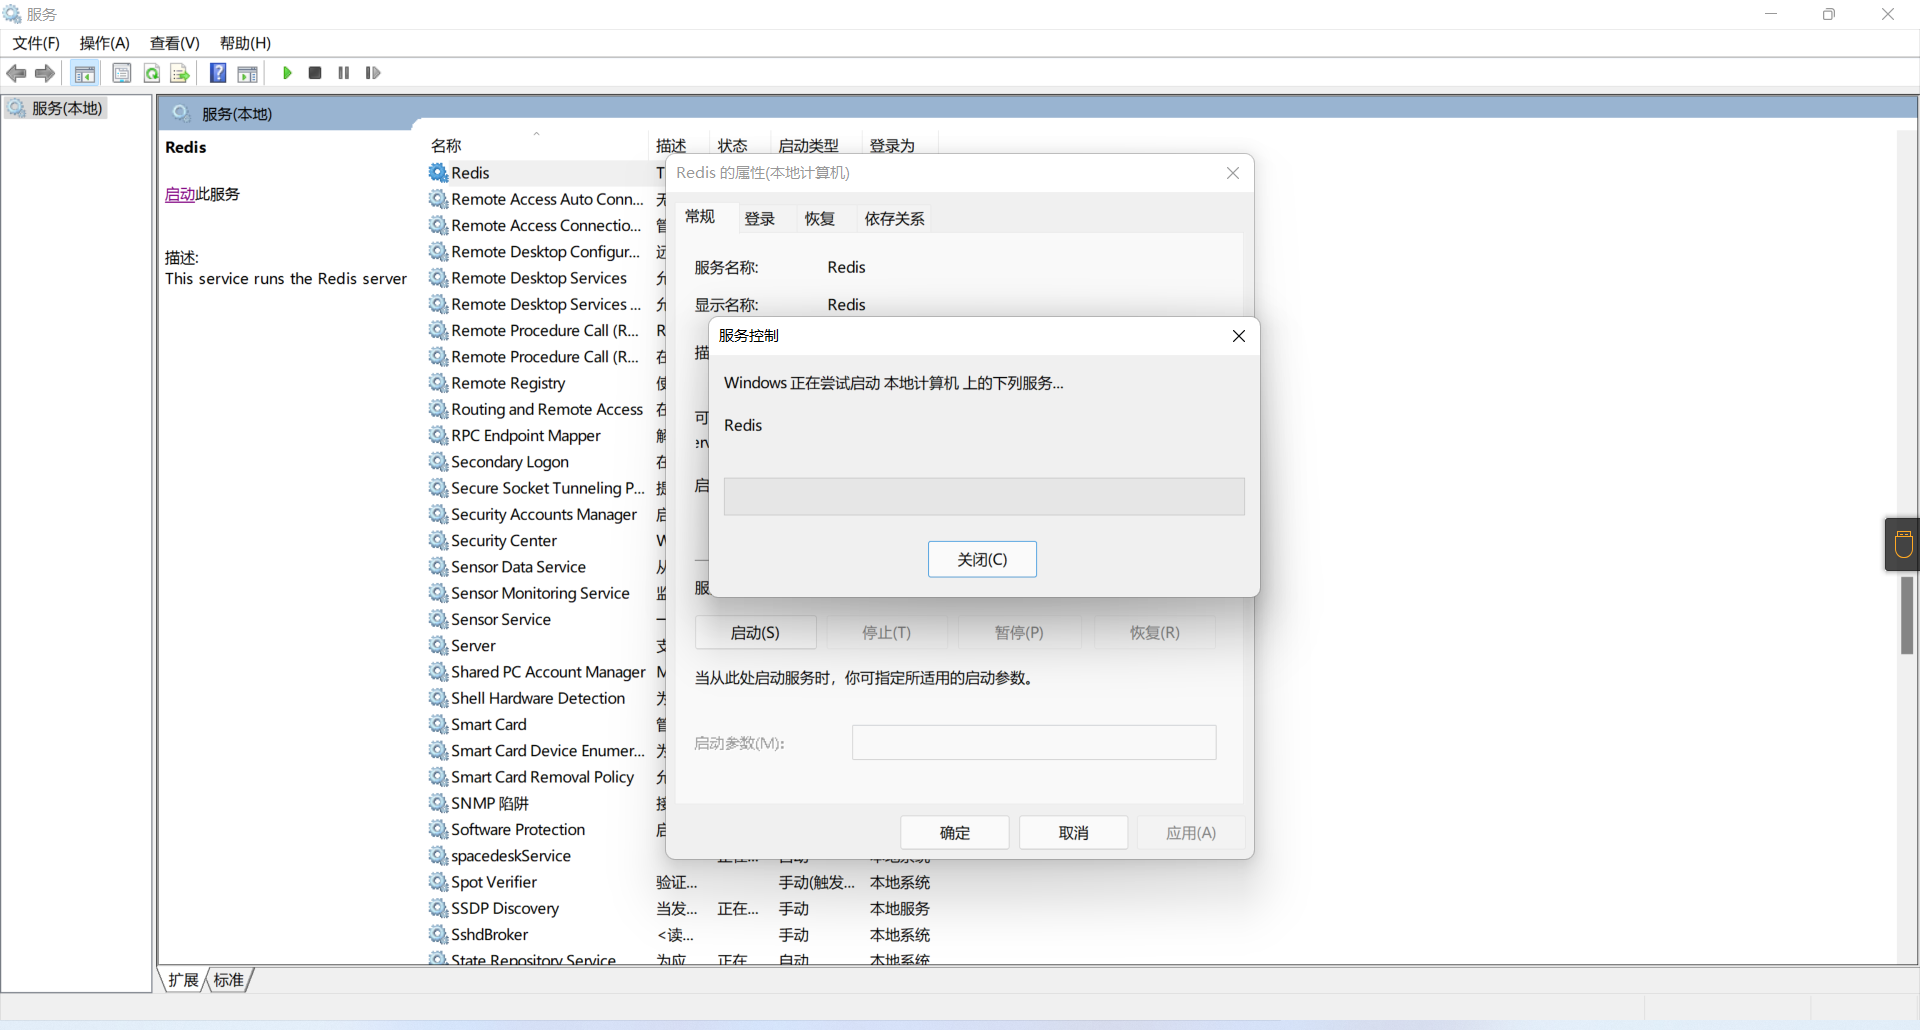Click the gear icon for Shell Hardware Detection
The image size is (1920, 1030).
pos(438,698)
